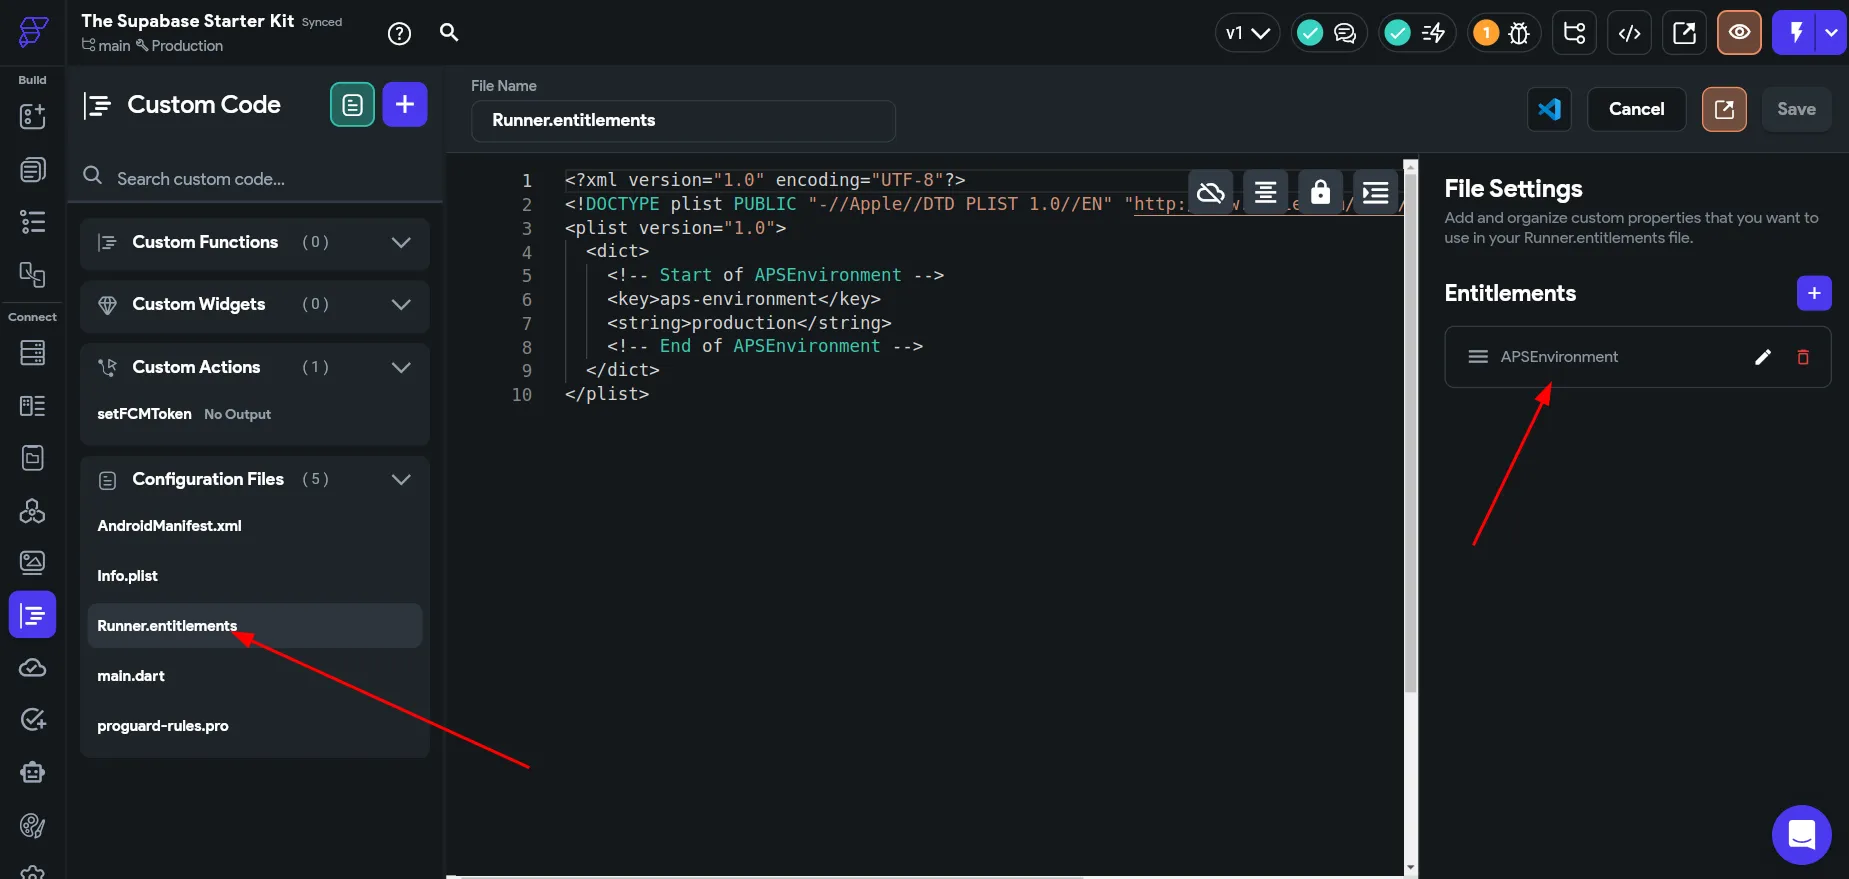Open the branching icon in the top bar
Viewport: 1849px width, 879px height.
[1574, 33]
